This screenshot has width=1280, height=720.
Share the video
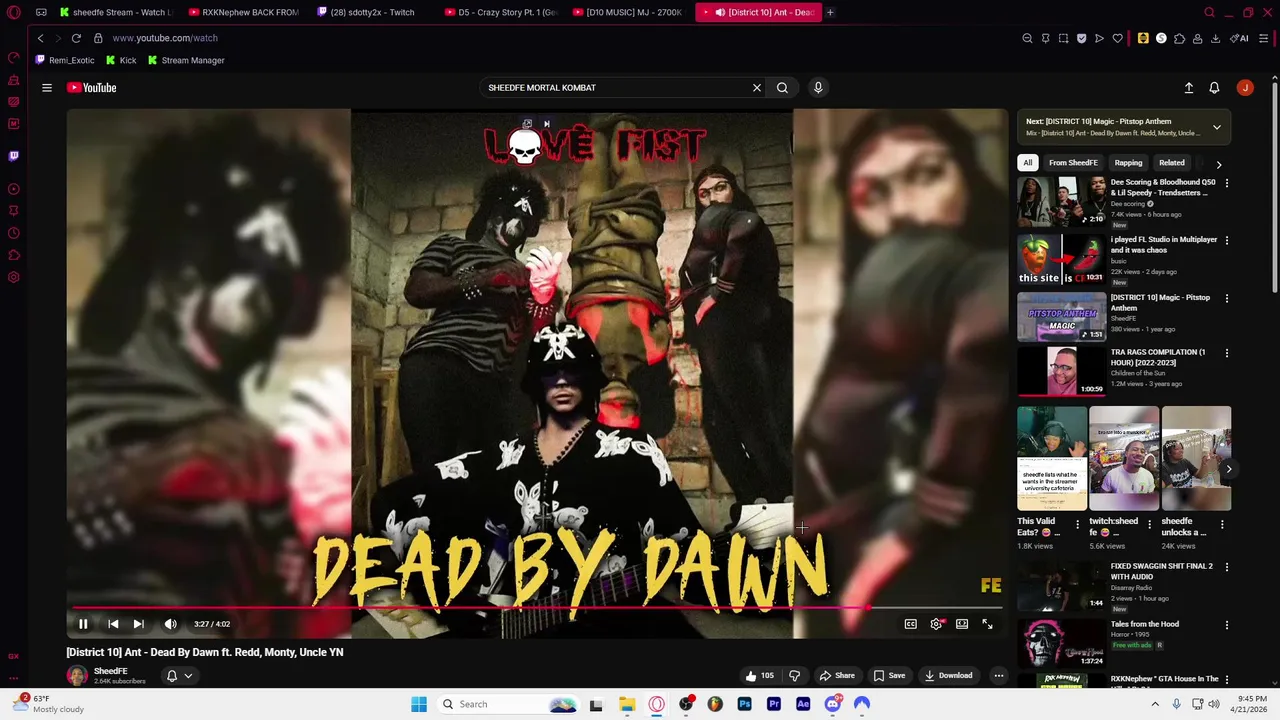tap(838, 676)
